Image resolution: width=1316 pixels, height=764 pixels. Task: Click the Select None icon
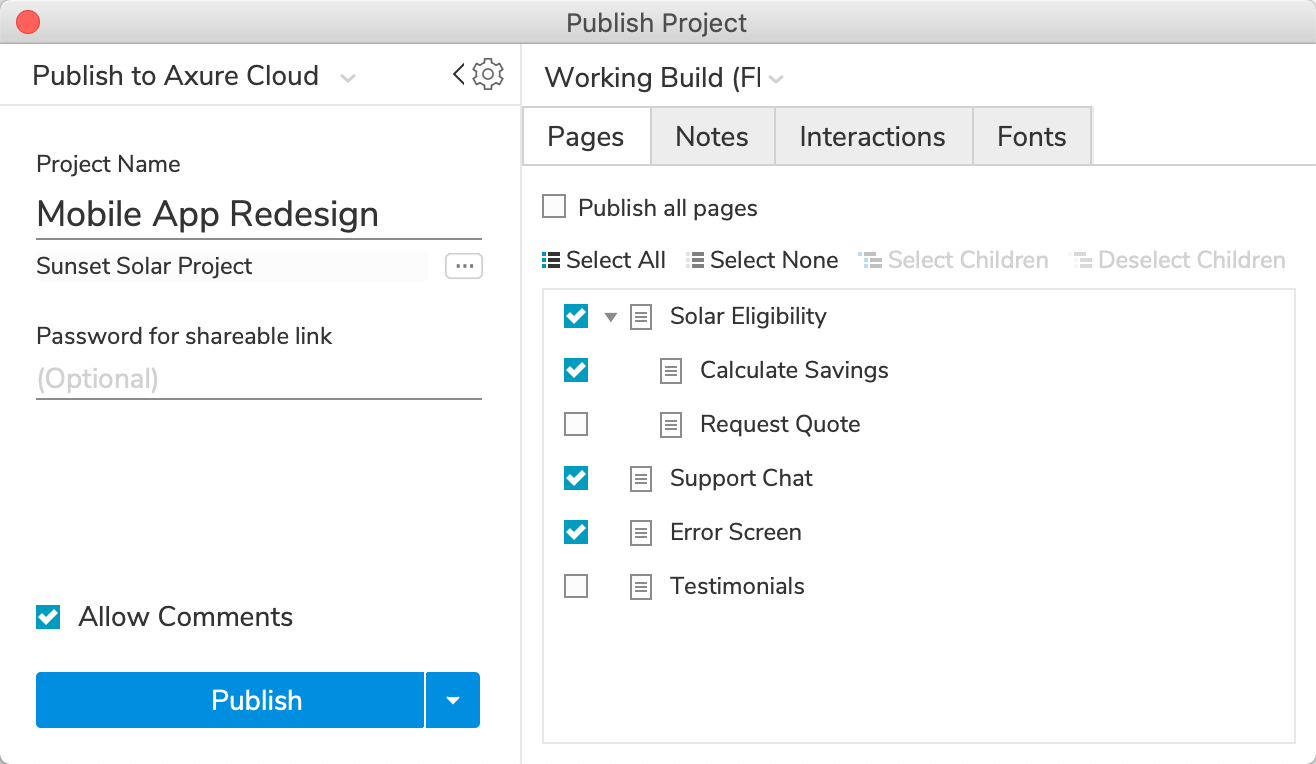[695, 260]
